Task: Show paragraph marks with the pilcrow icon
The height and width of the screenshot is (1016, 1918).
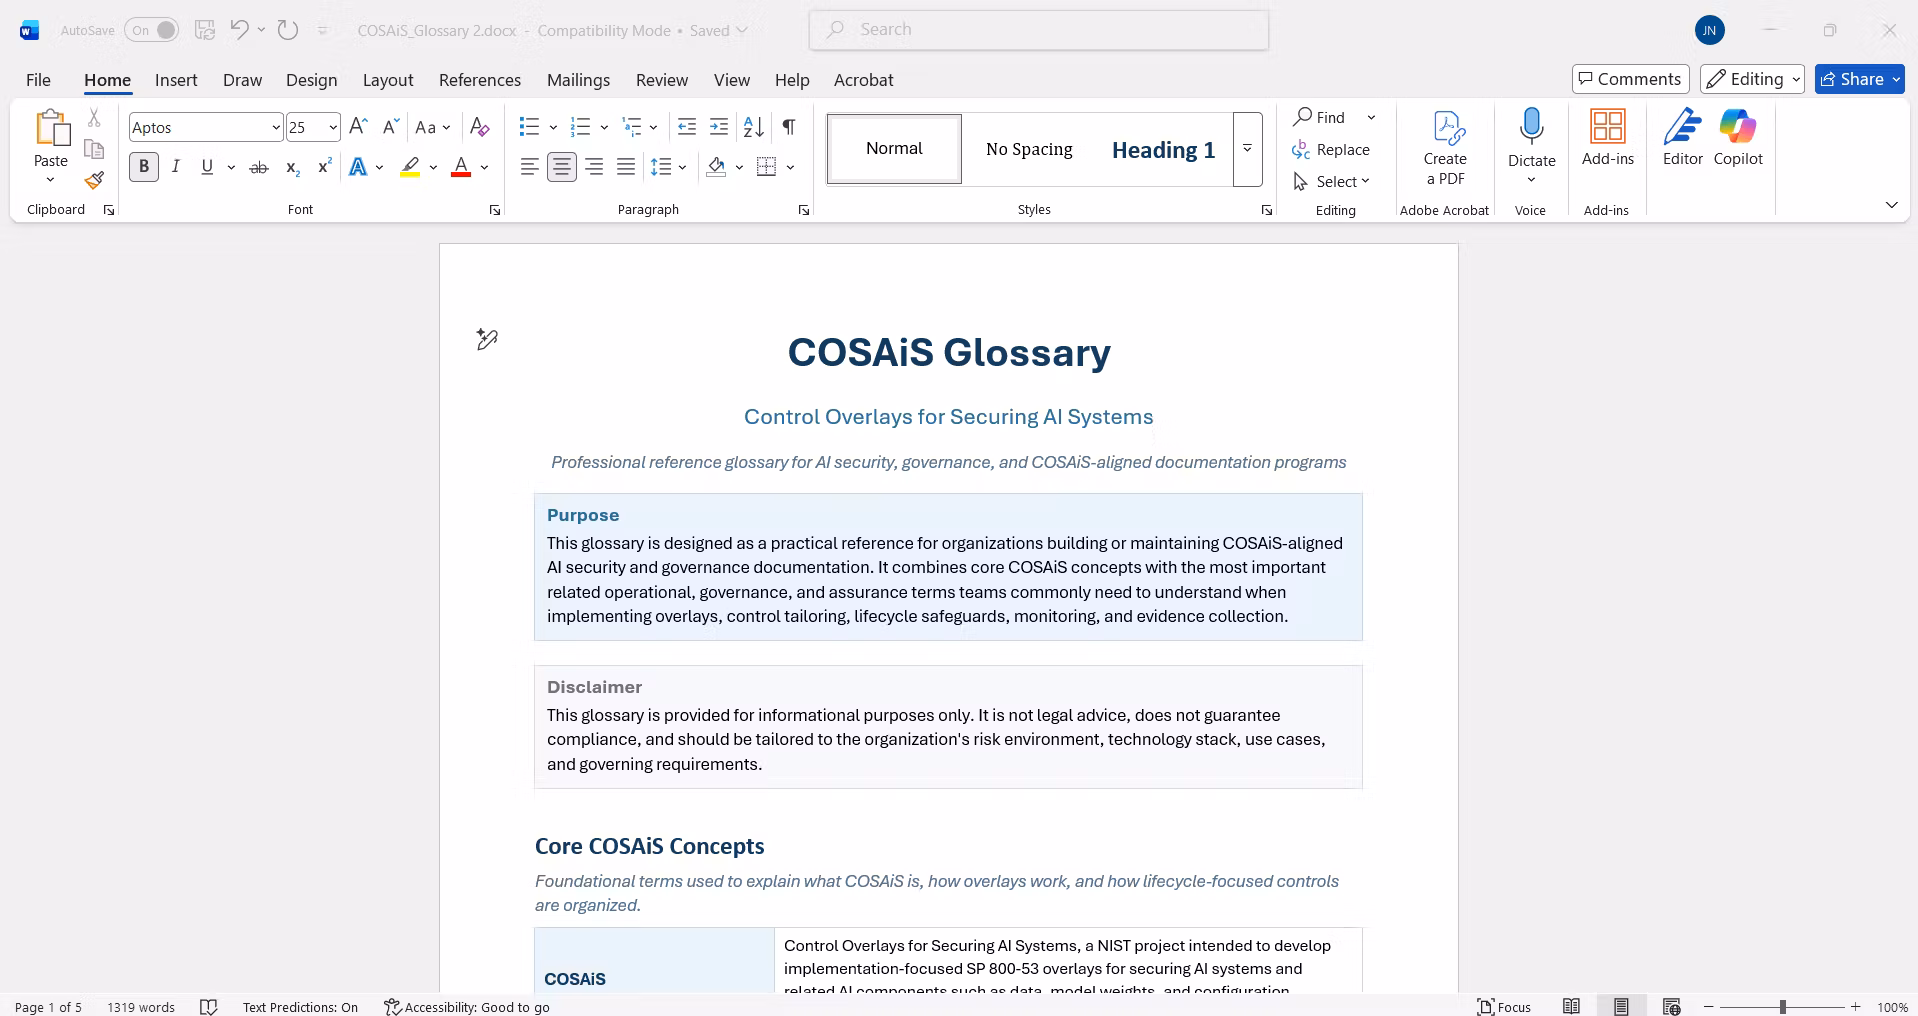Action: point(789,127)
